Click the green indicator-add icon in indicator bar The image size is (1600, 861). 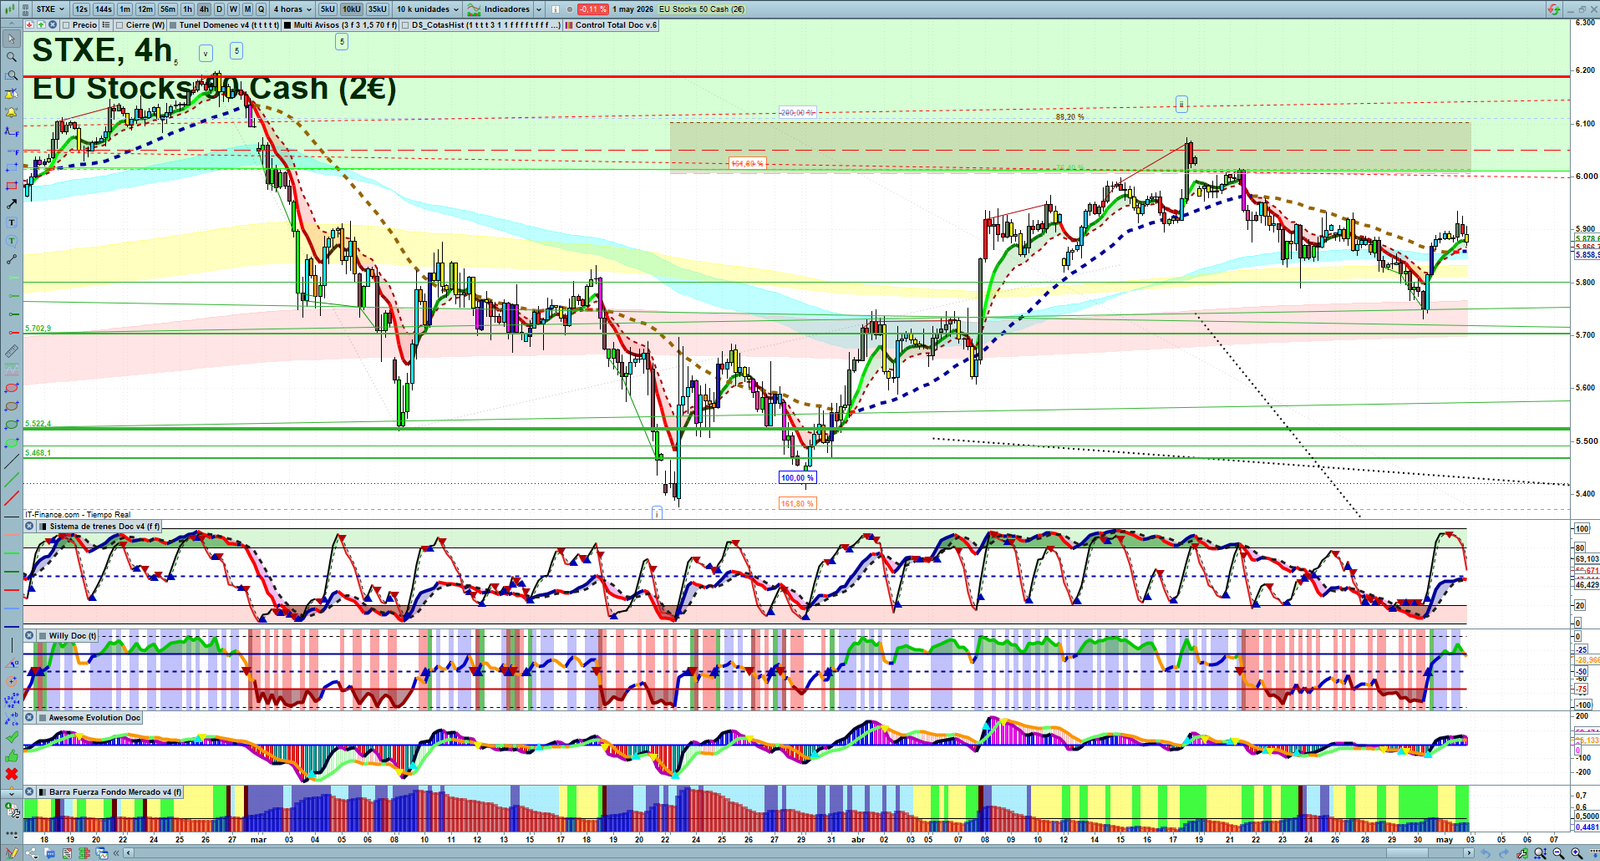click(x=41, y=24)
